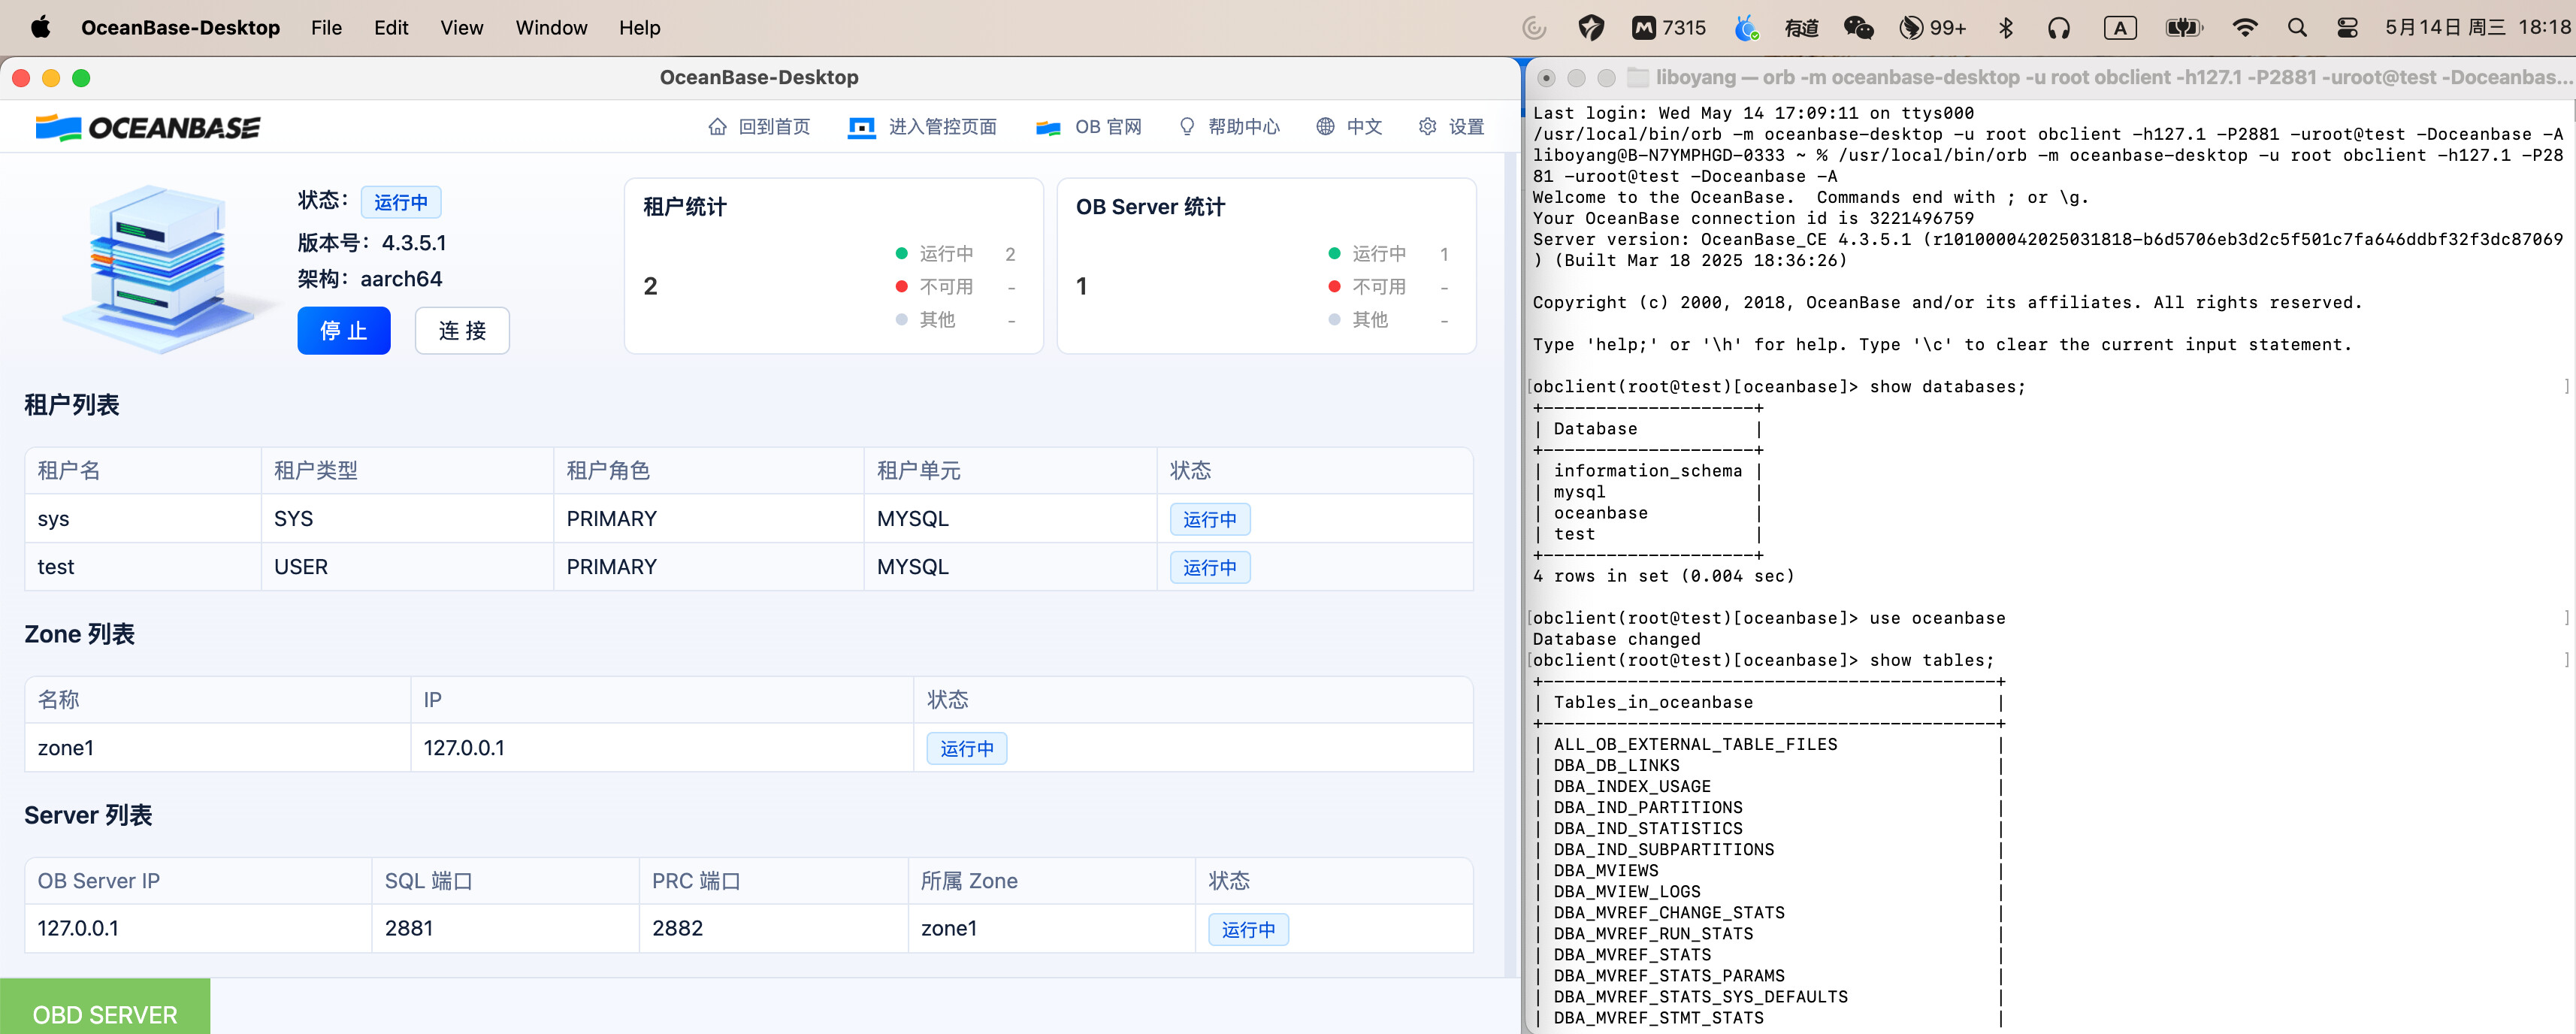Go to 回到首页 home link
This screenshot has height=1034, width=2576.
(x=774, y=127)
